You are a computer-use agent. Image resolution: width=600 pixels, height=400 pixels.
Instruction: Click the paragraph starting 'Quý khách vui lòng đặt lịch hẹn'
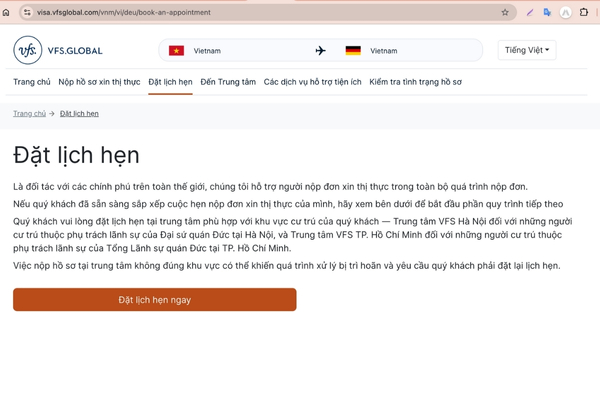pos(293,235)
